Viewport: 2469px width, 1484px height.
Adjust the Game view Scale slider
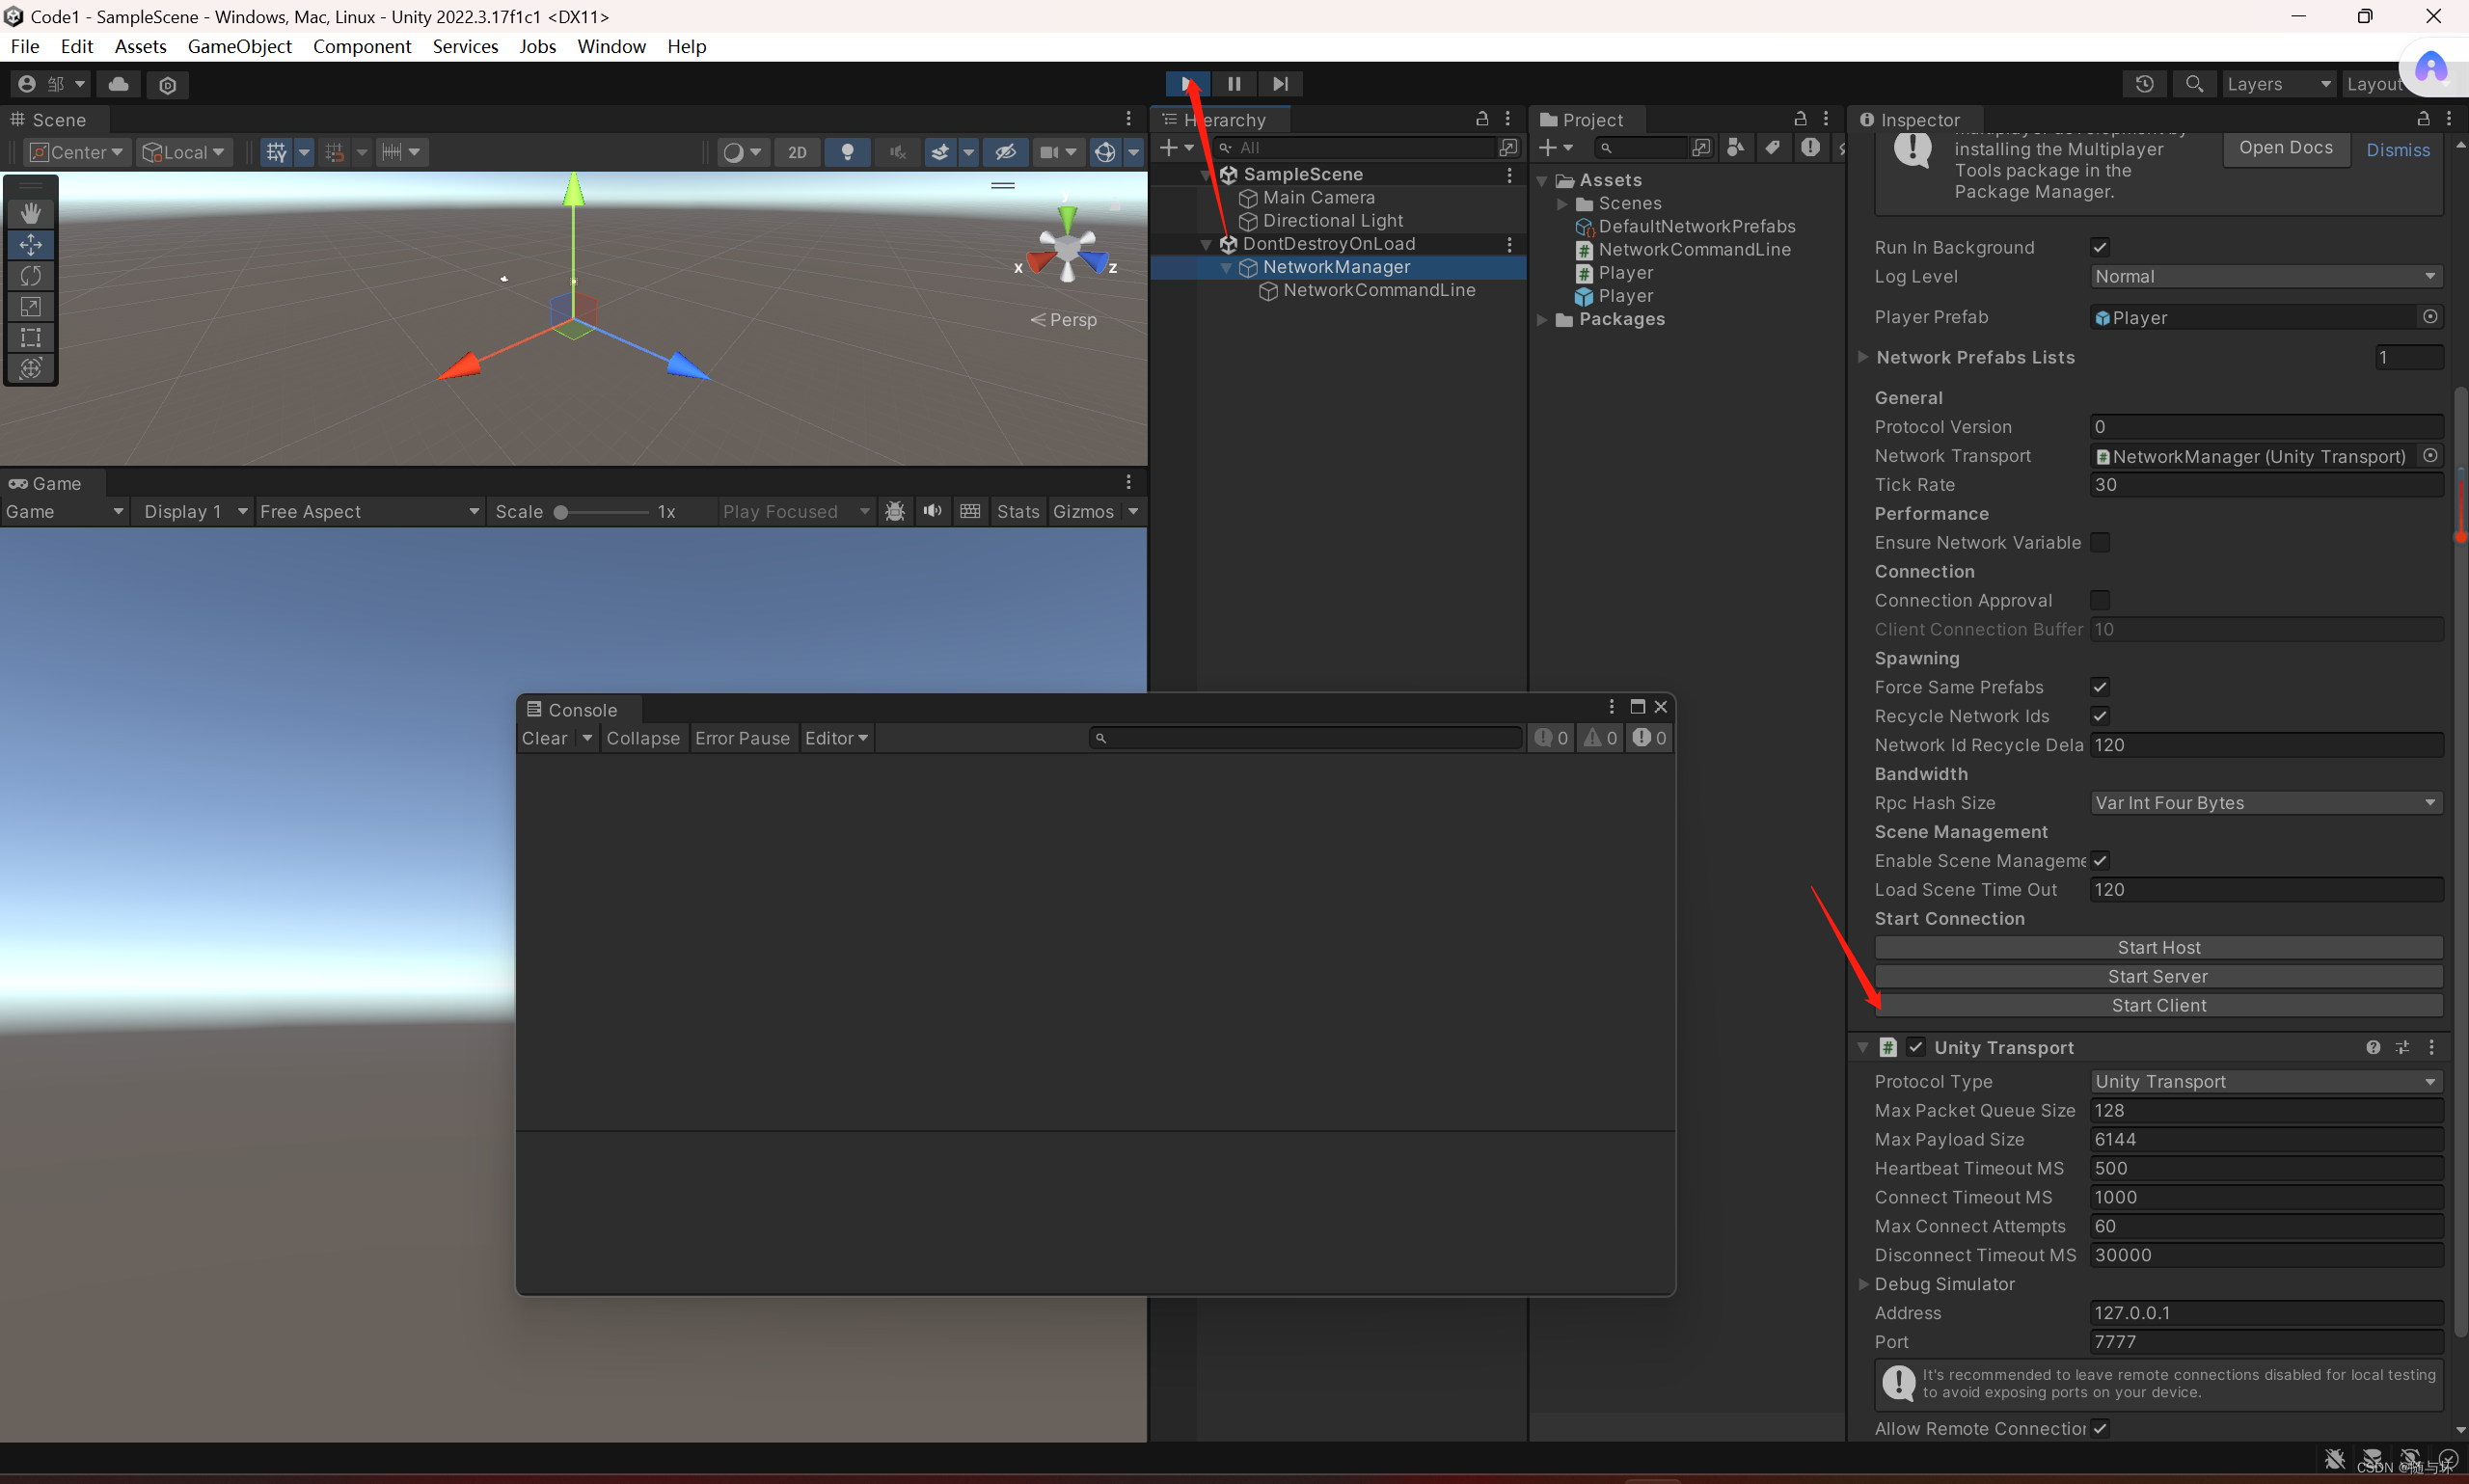pos(562,512)
